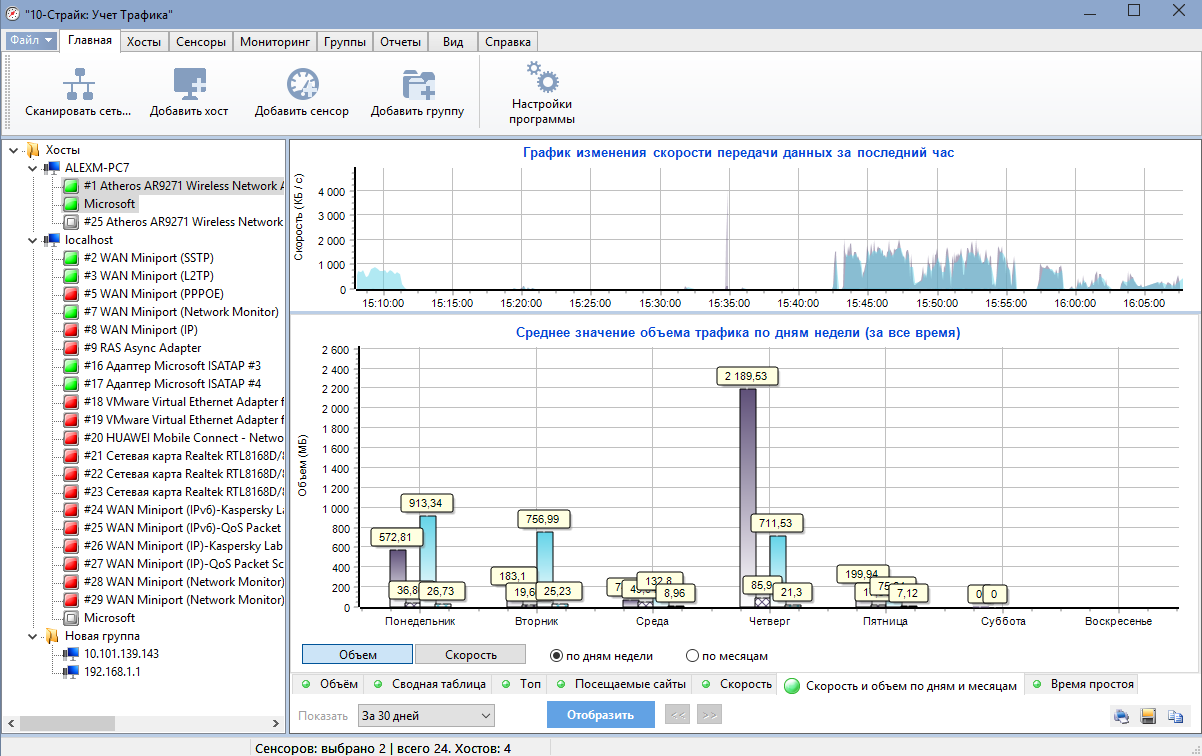
Task: Click the Отобразить button
Action: (601, 715)
